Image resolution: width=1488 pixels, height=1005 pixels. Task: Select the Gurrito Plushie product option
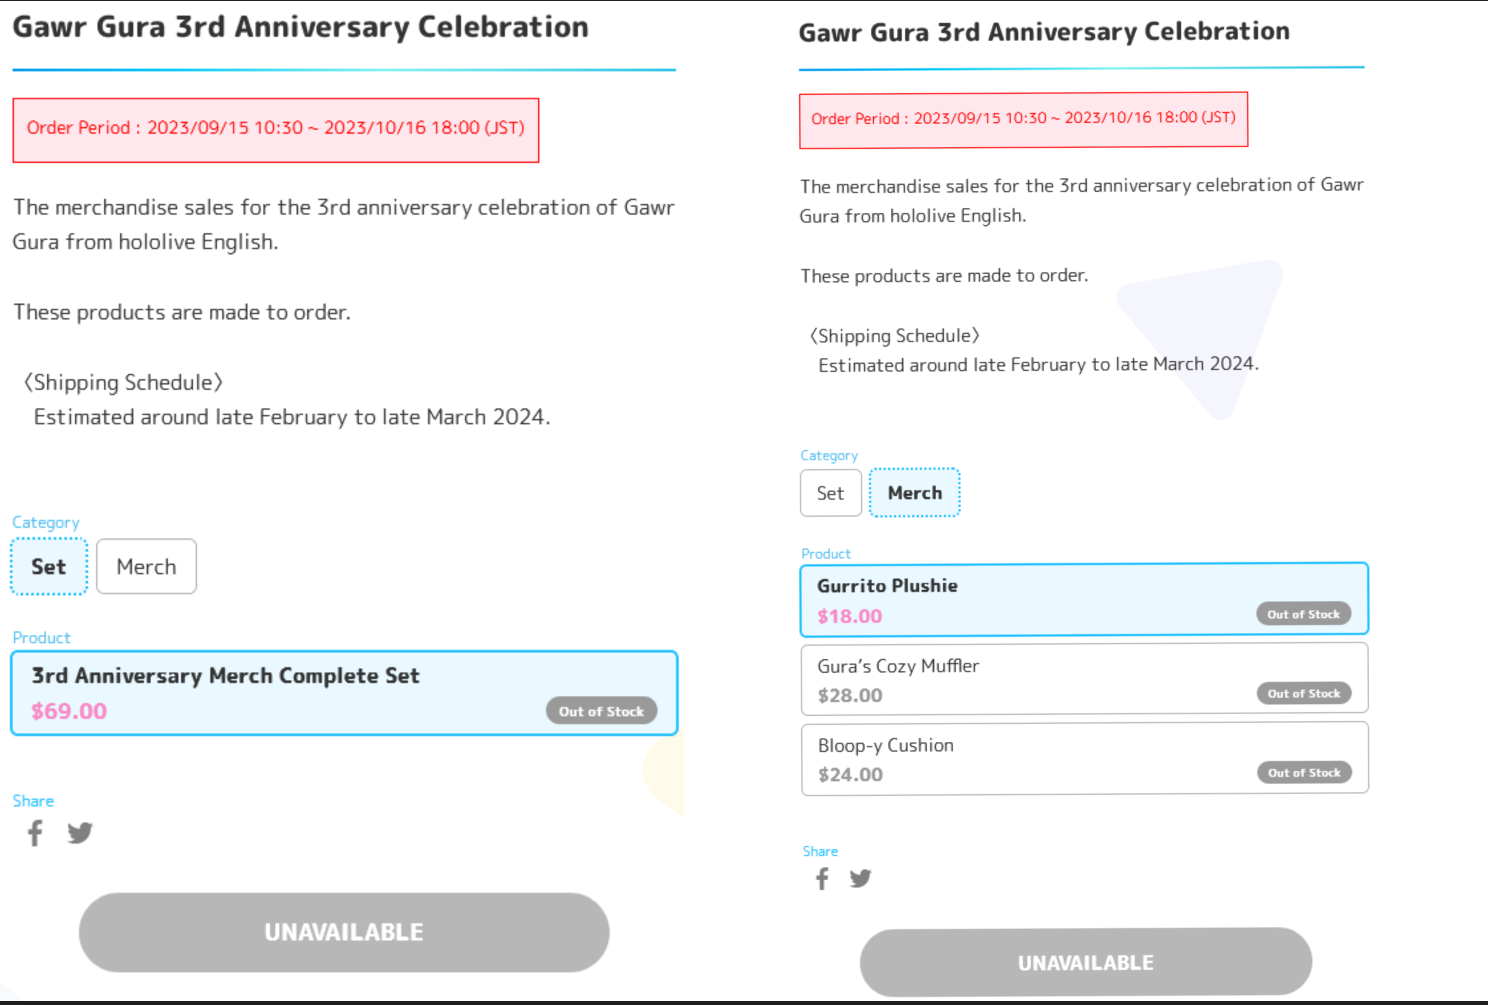1084,600
